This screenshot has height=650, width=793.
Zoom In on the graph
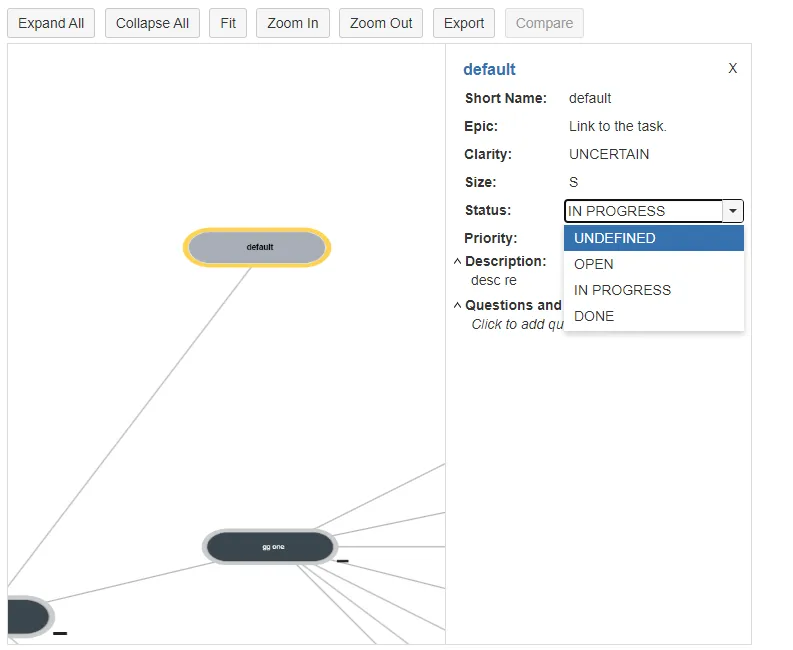point(293,23)
